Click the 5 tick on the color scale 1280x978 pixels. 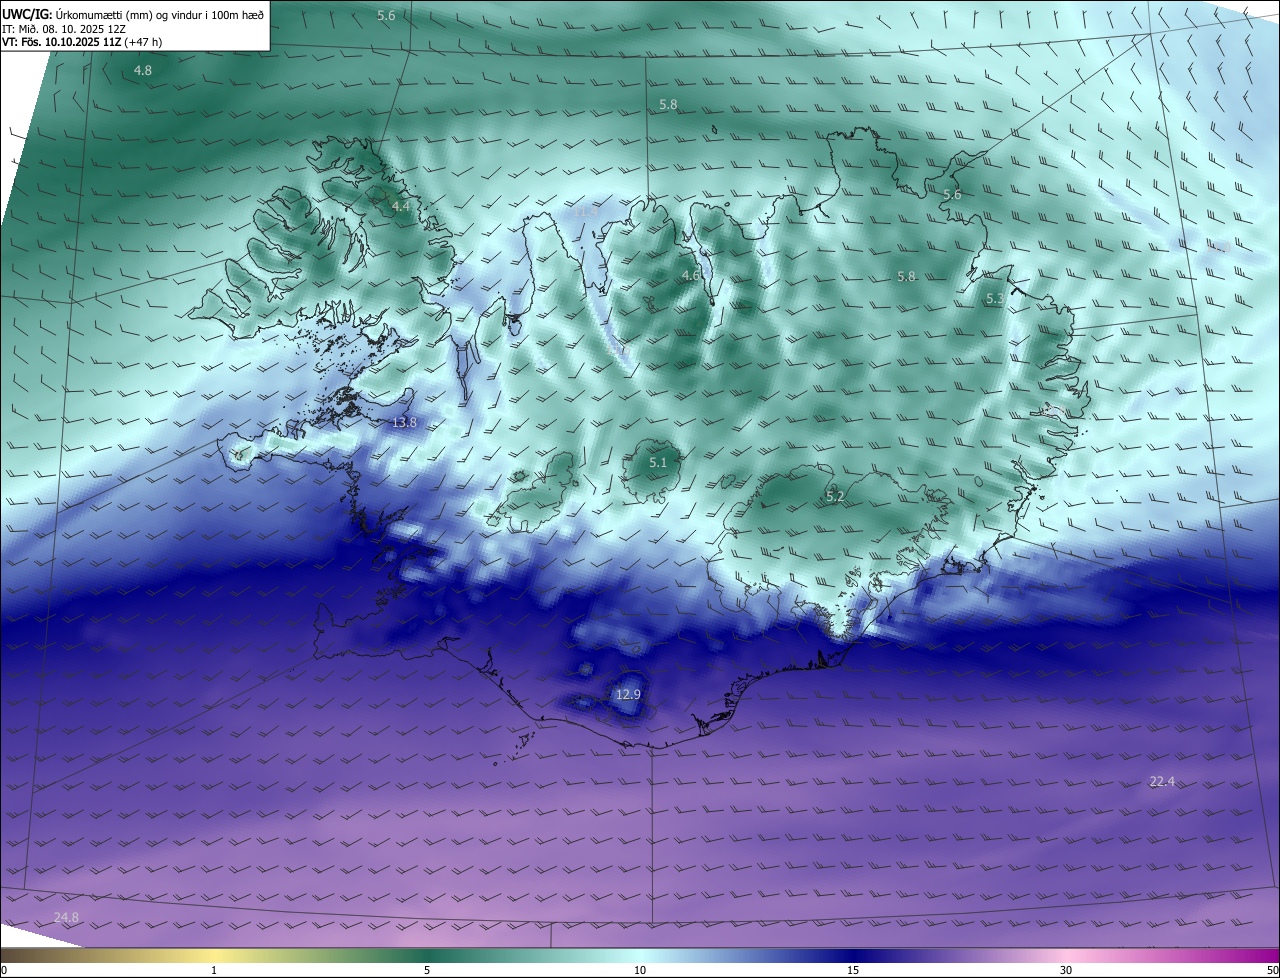[x=427, y=971]
